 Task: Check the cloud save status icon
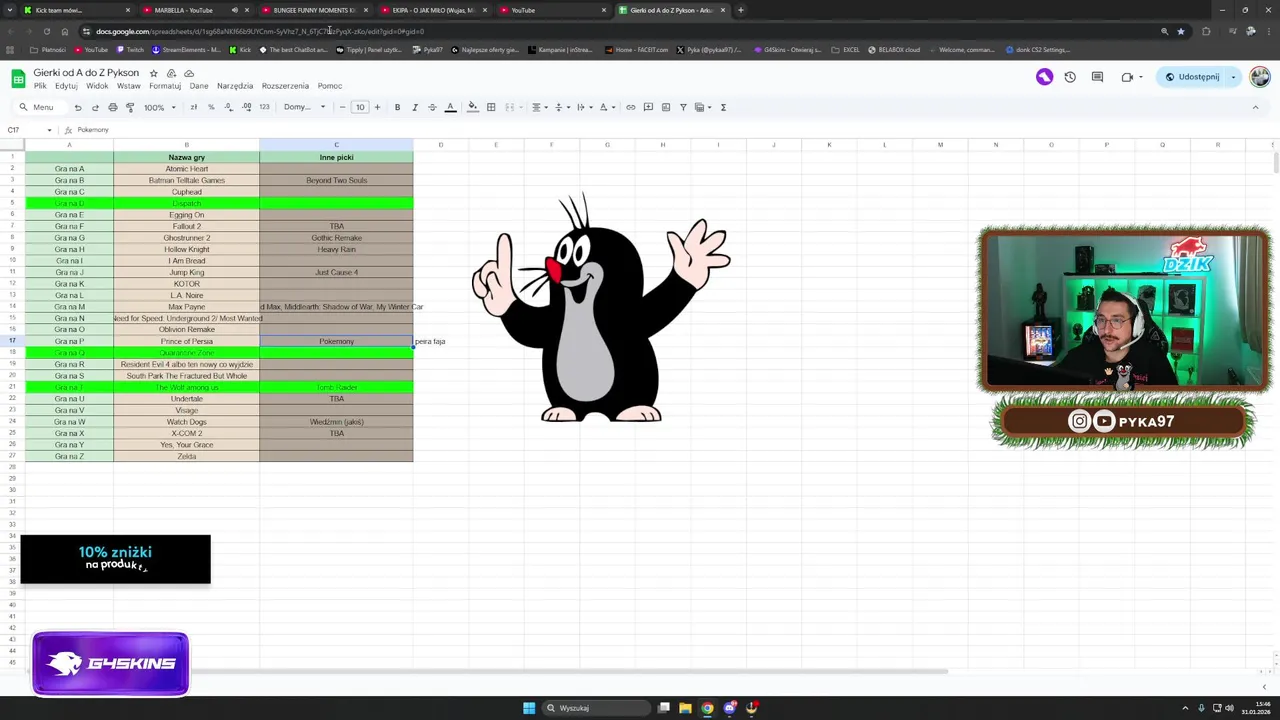pos(189,73)
